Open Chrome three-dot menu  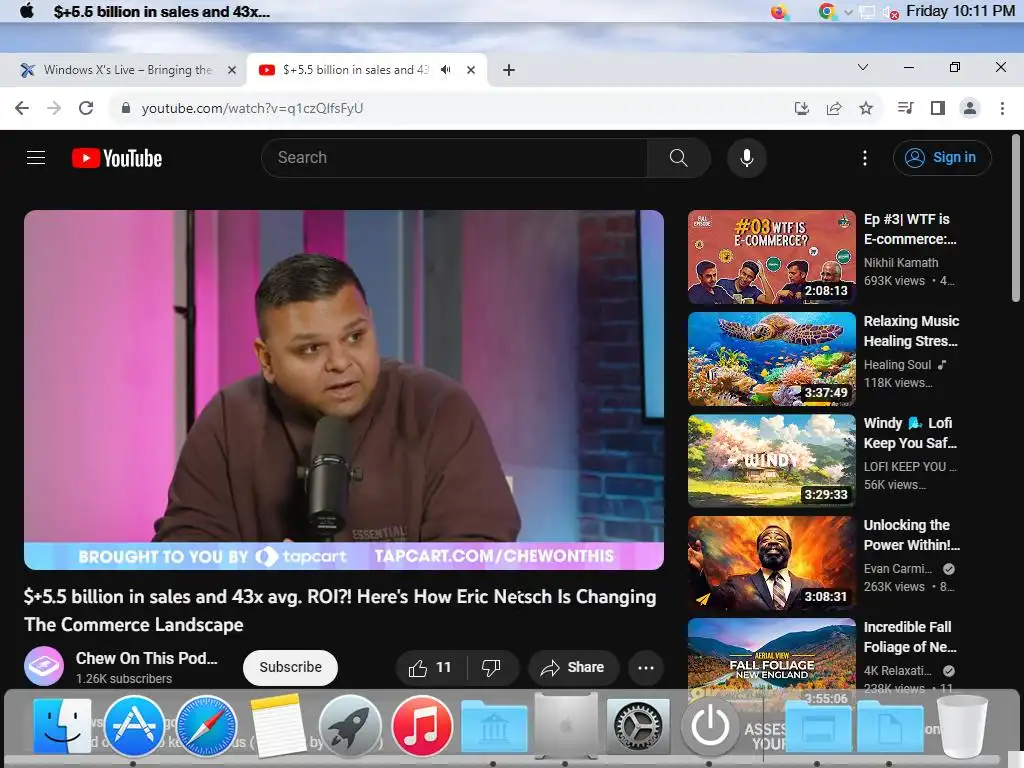coord(1002,108)
